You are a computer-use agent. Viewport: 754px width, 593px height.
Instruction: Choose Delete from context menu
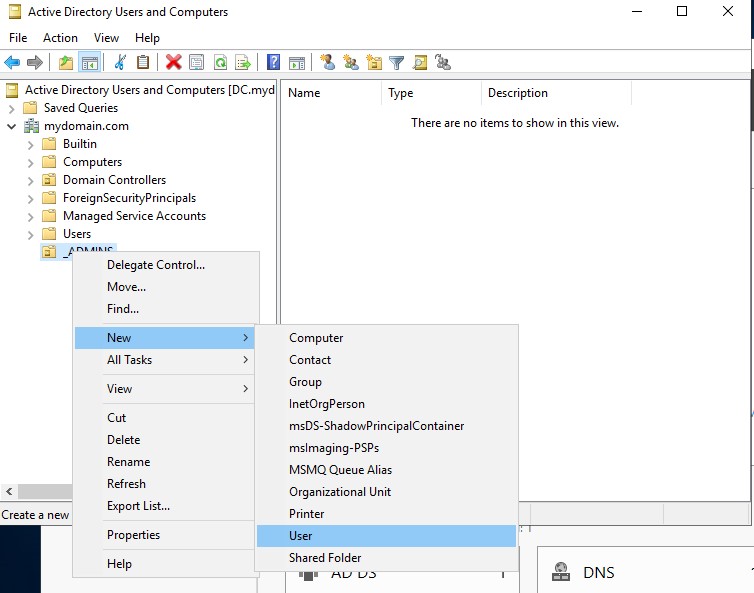[x=165, y=440]
